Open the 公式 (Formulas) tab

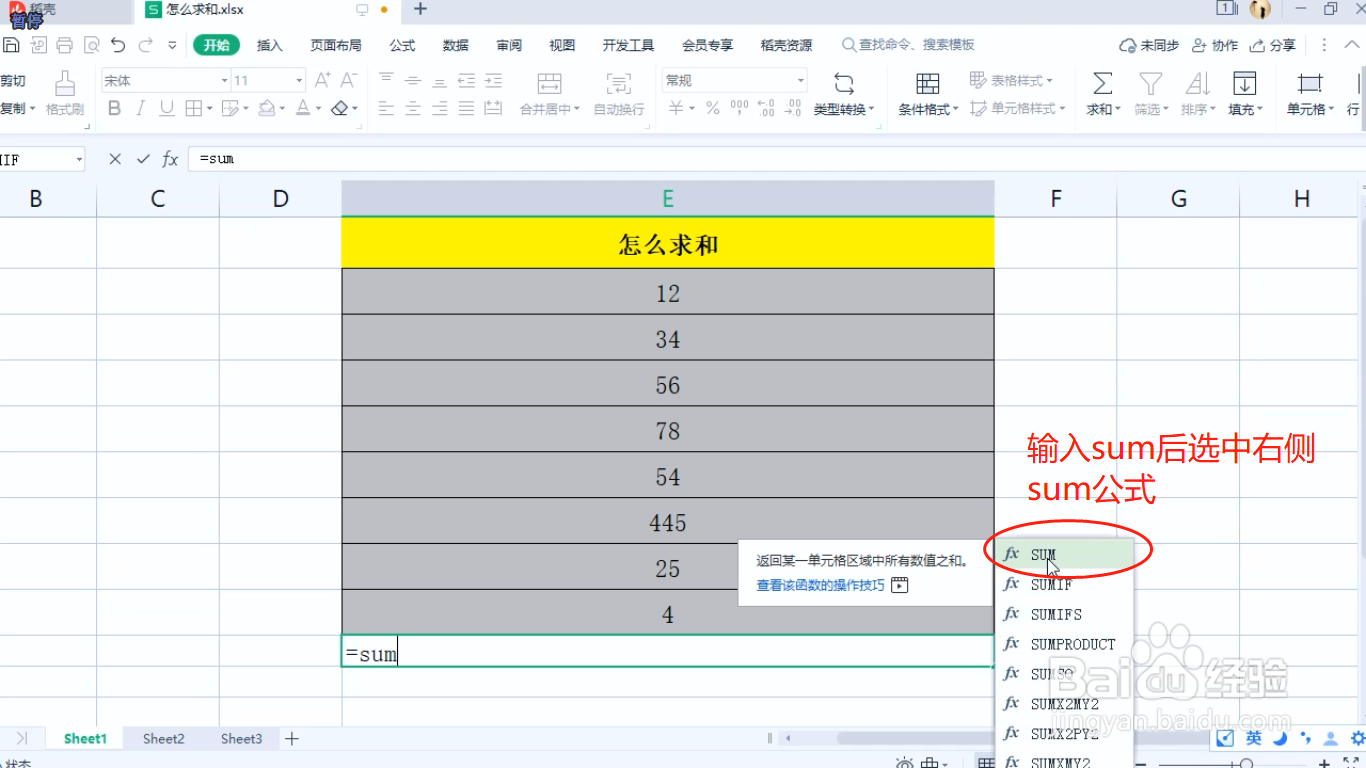coord(402,45)
